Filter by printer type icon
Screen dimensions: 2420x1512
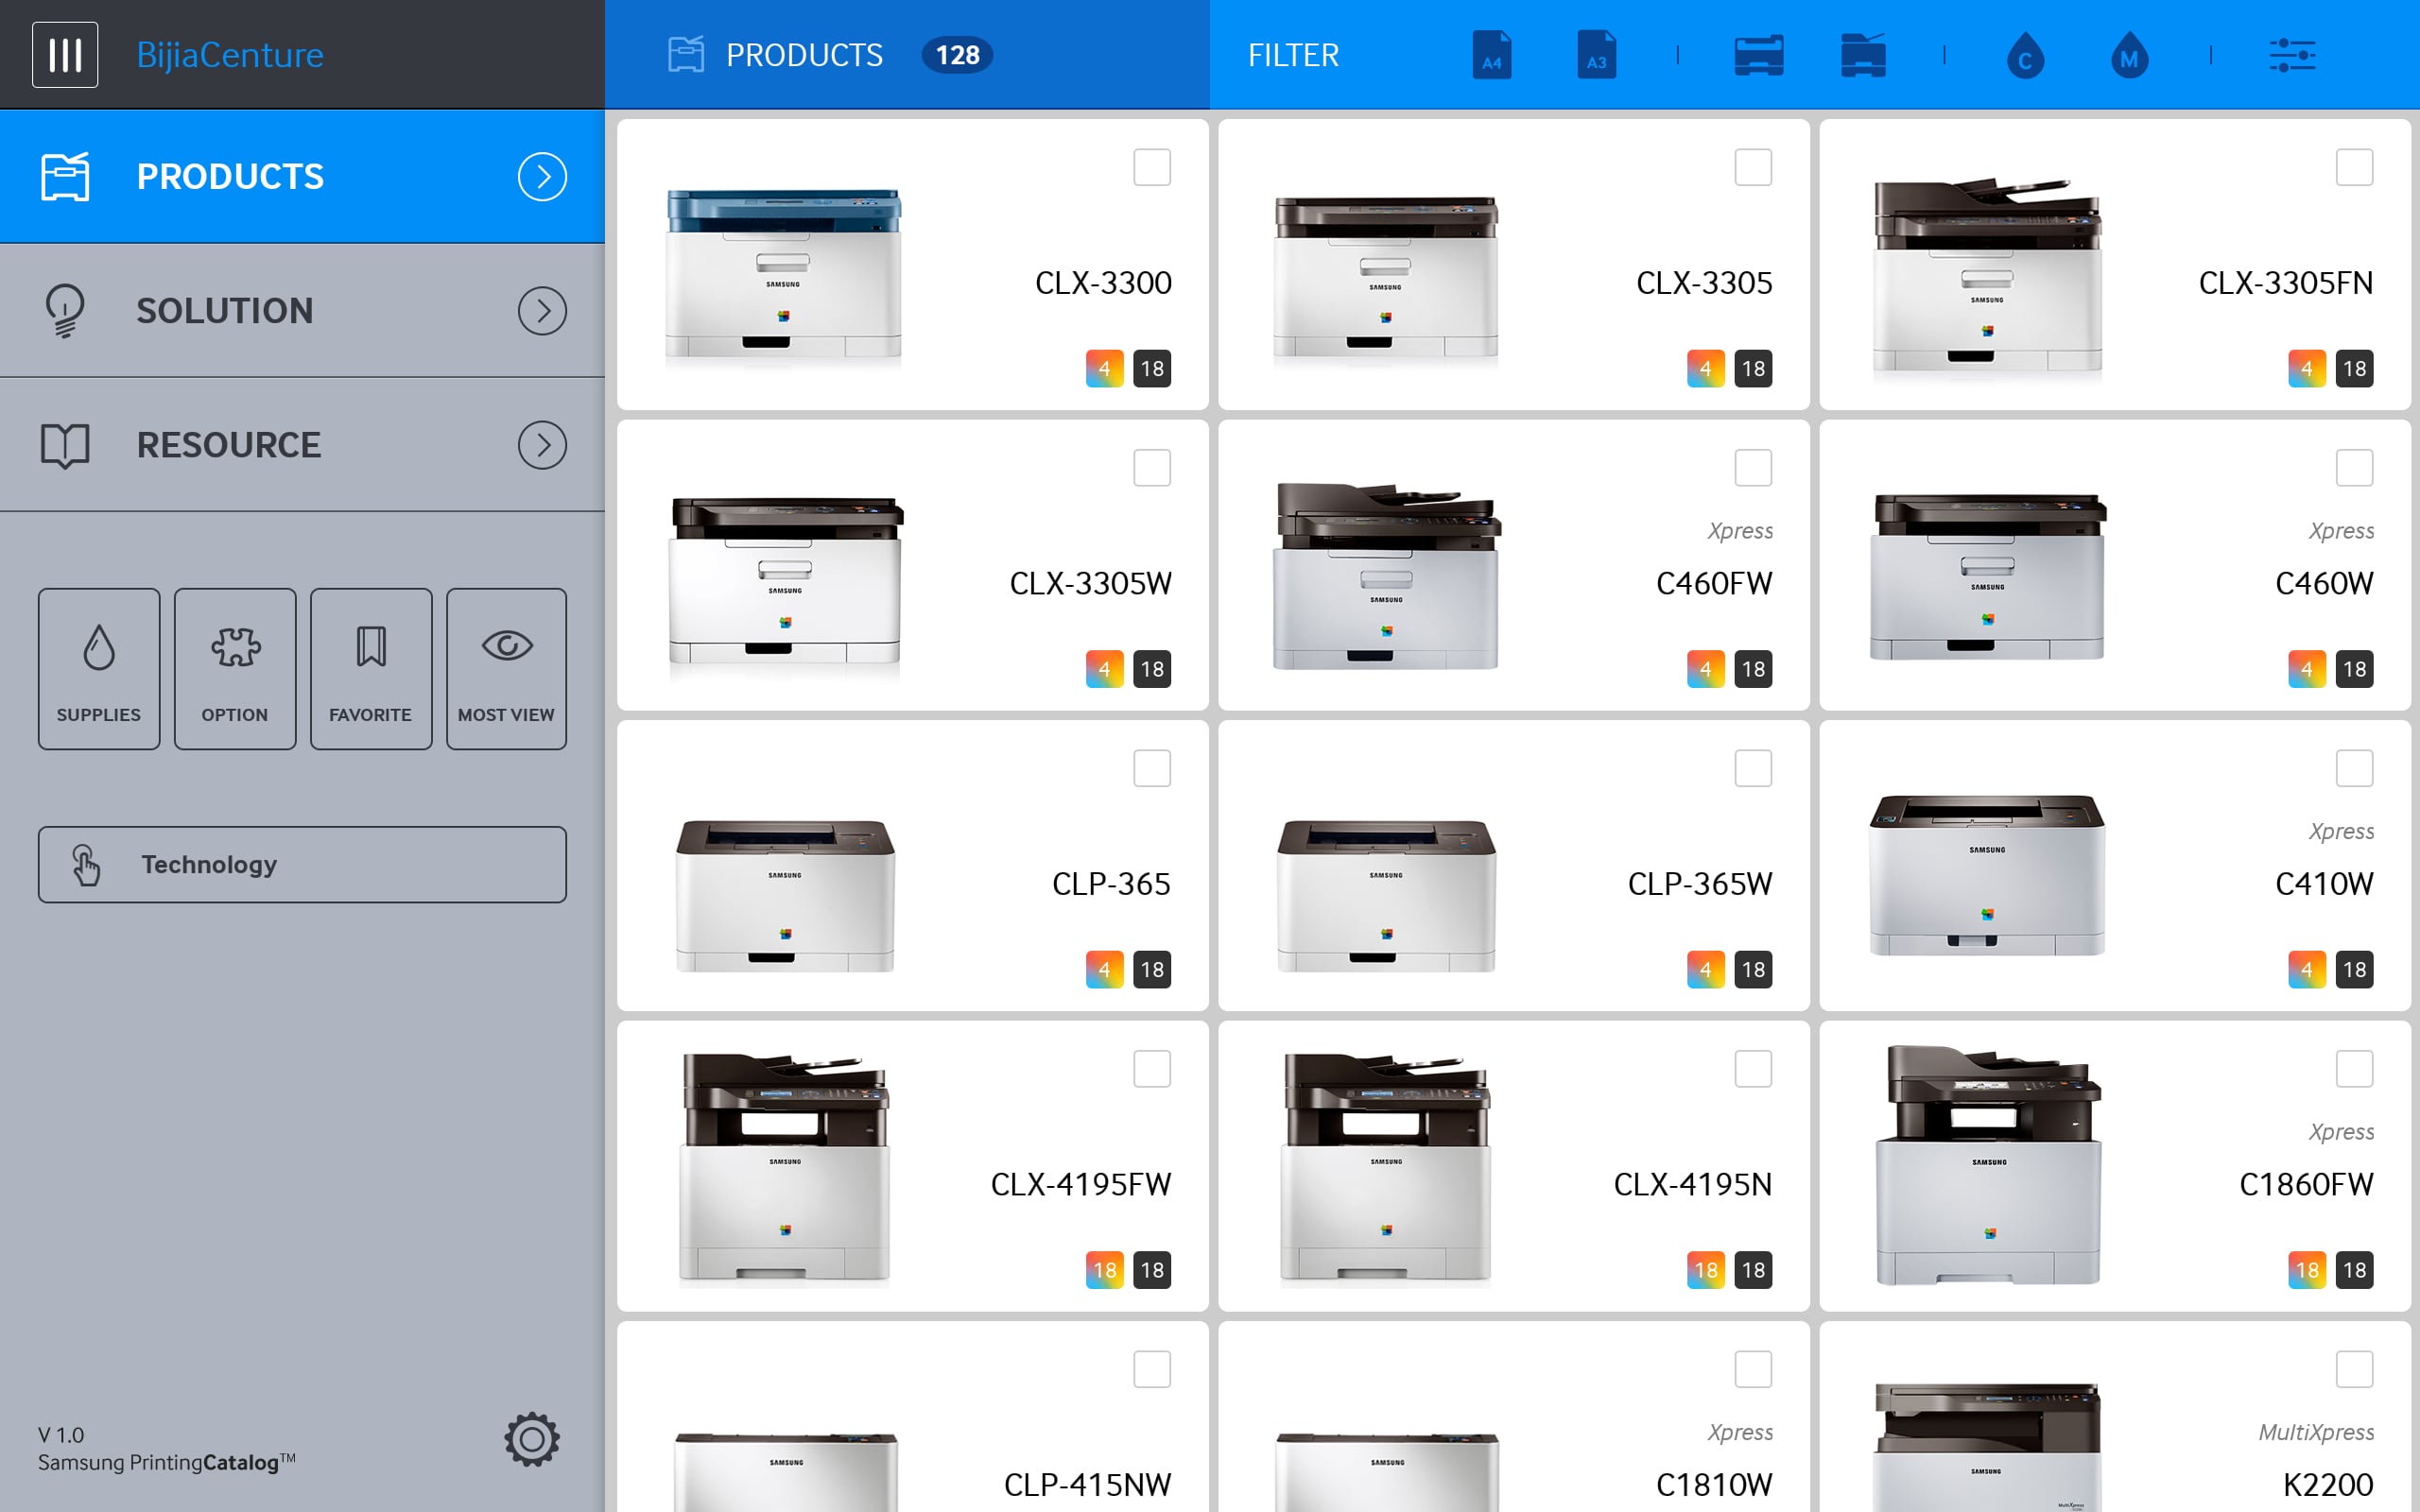click(x=1758, y=55)
